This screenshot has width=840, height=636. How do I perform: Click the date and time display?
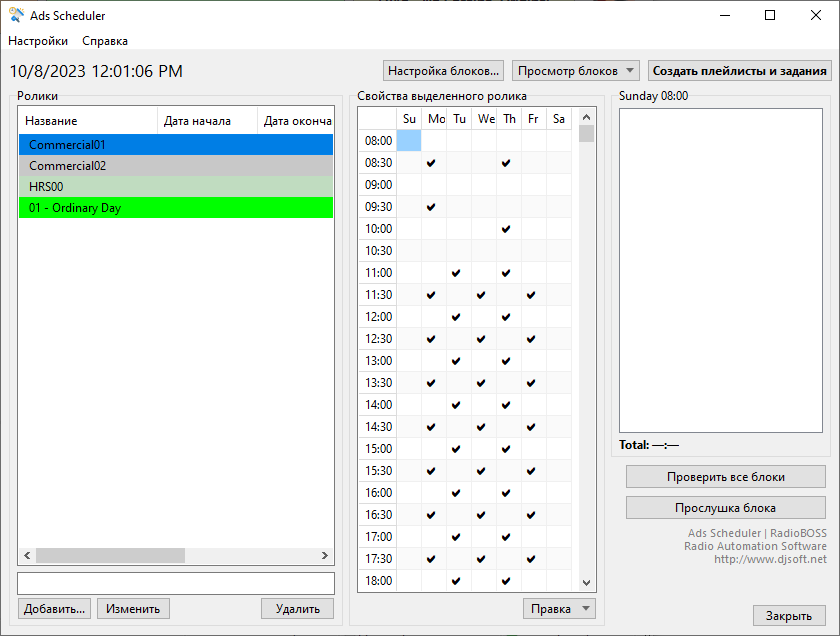click(96, 71)
